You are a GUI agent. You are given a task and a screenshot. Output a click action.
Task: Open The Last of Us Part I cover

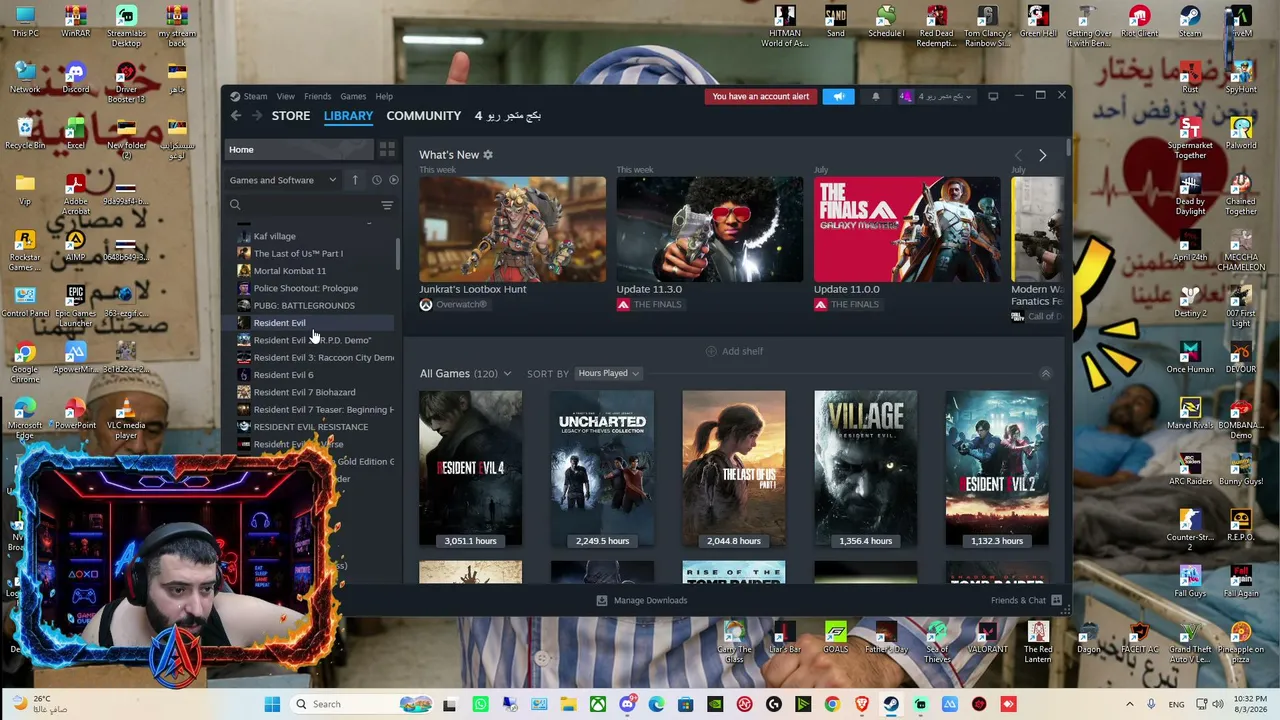(734, 469)
